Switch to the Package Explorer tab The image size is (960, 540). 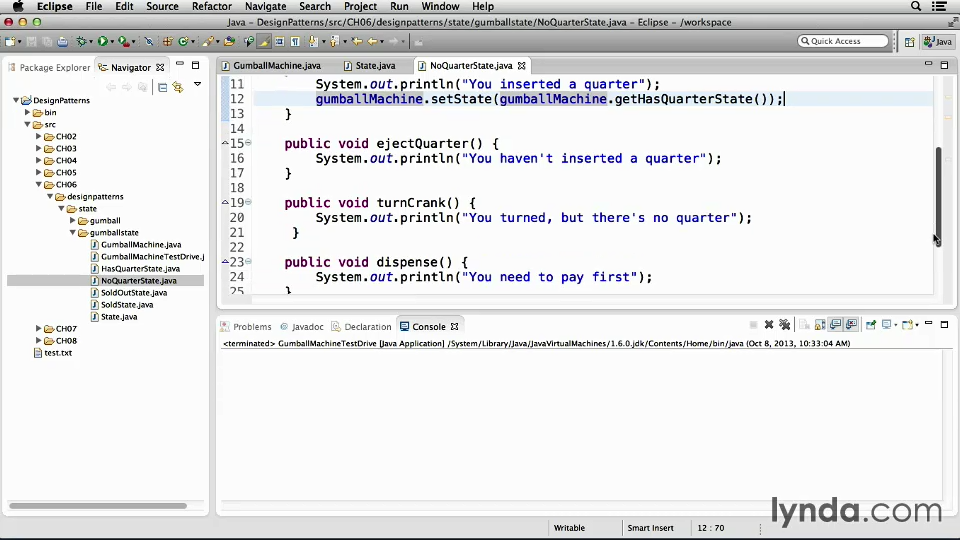(x=48, y=67)
